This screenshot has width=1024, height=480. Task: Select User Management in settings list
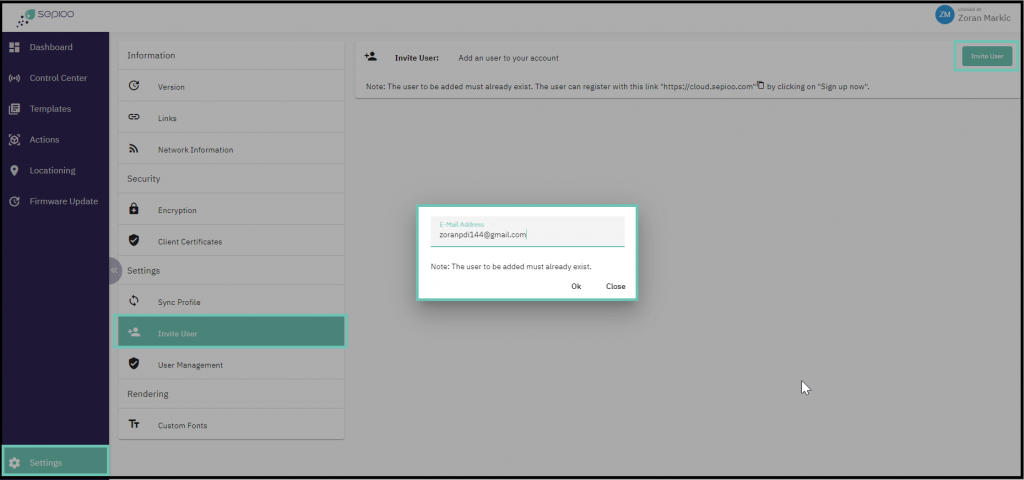[x=190, y=365]
